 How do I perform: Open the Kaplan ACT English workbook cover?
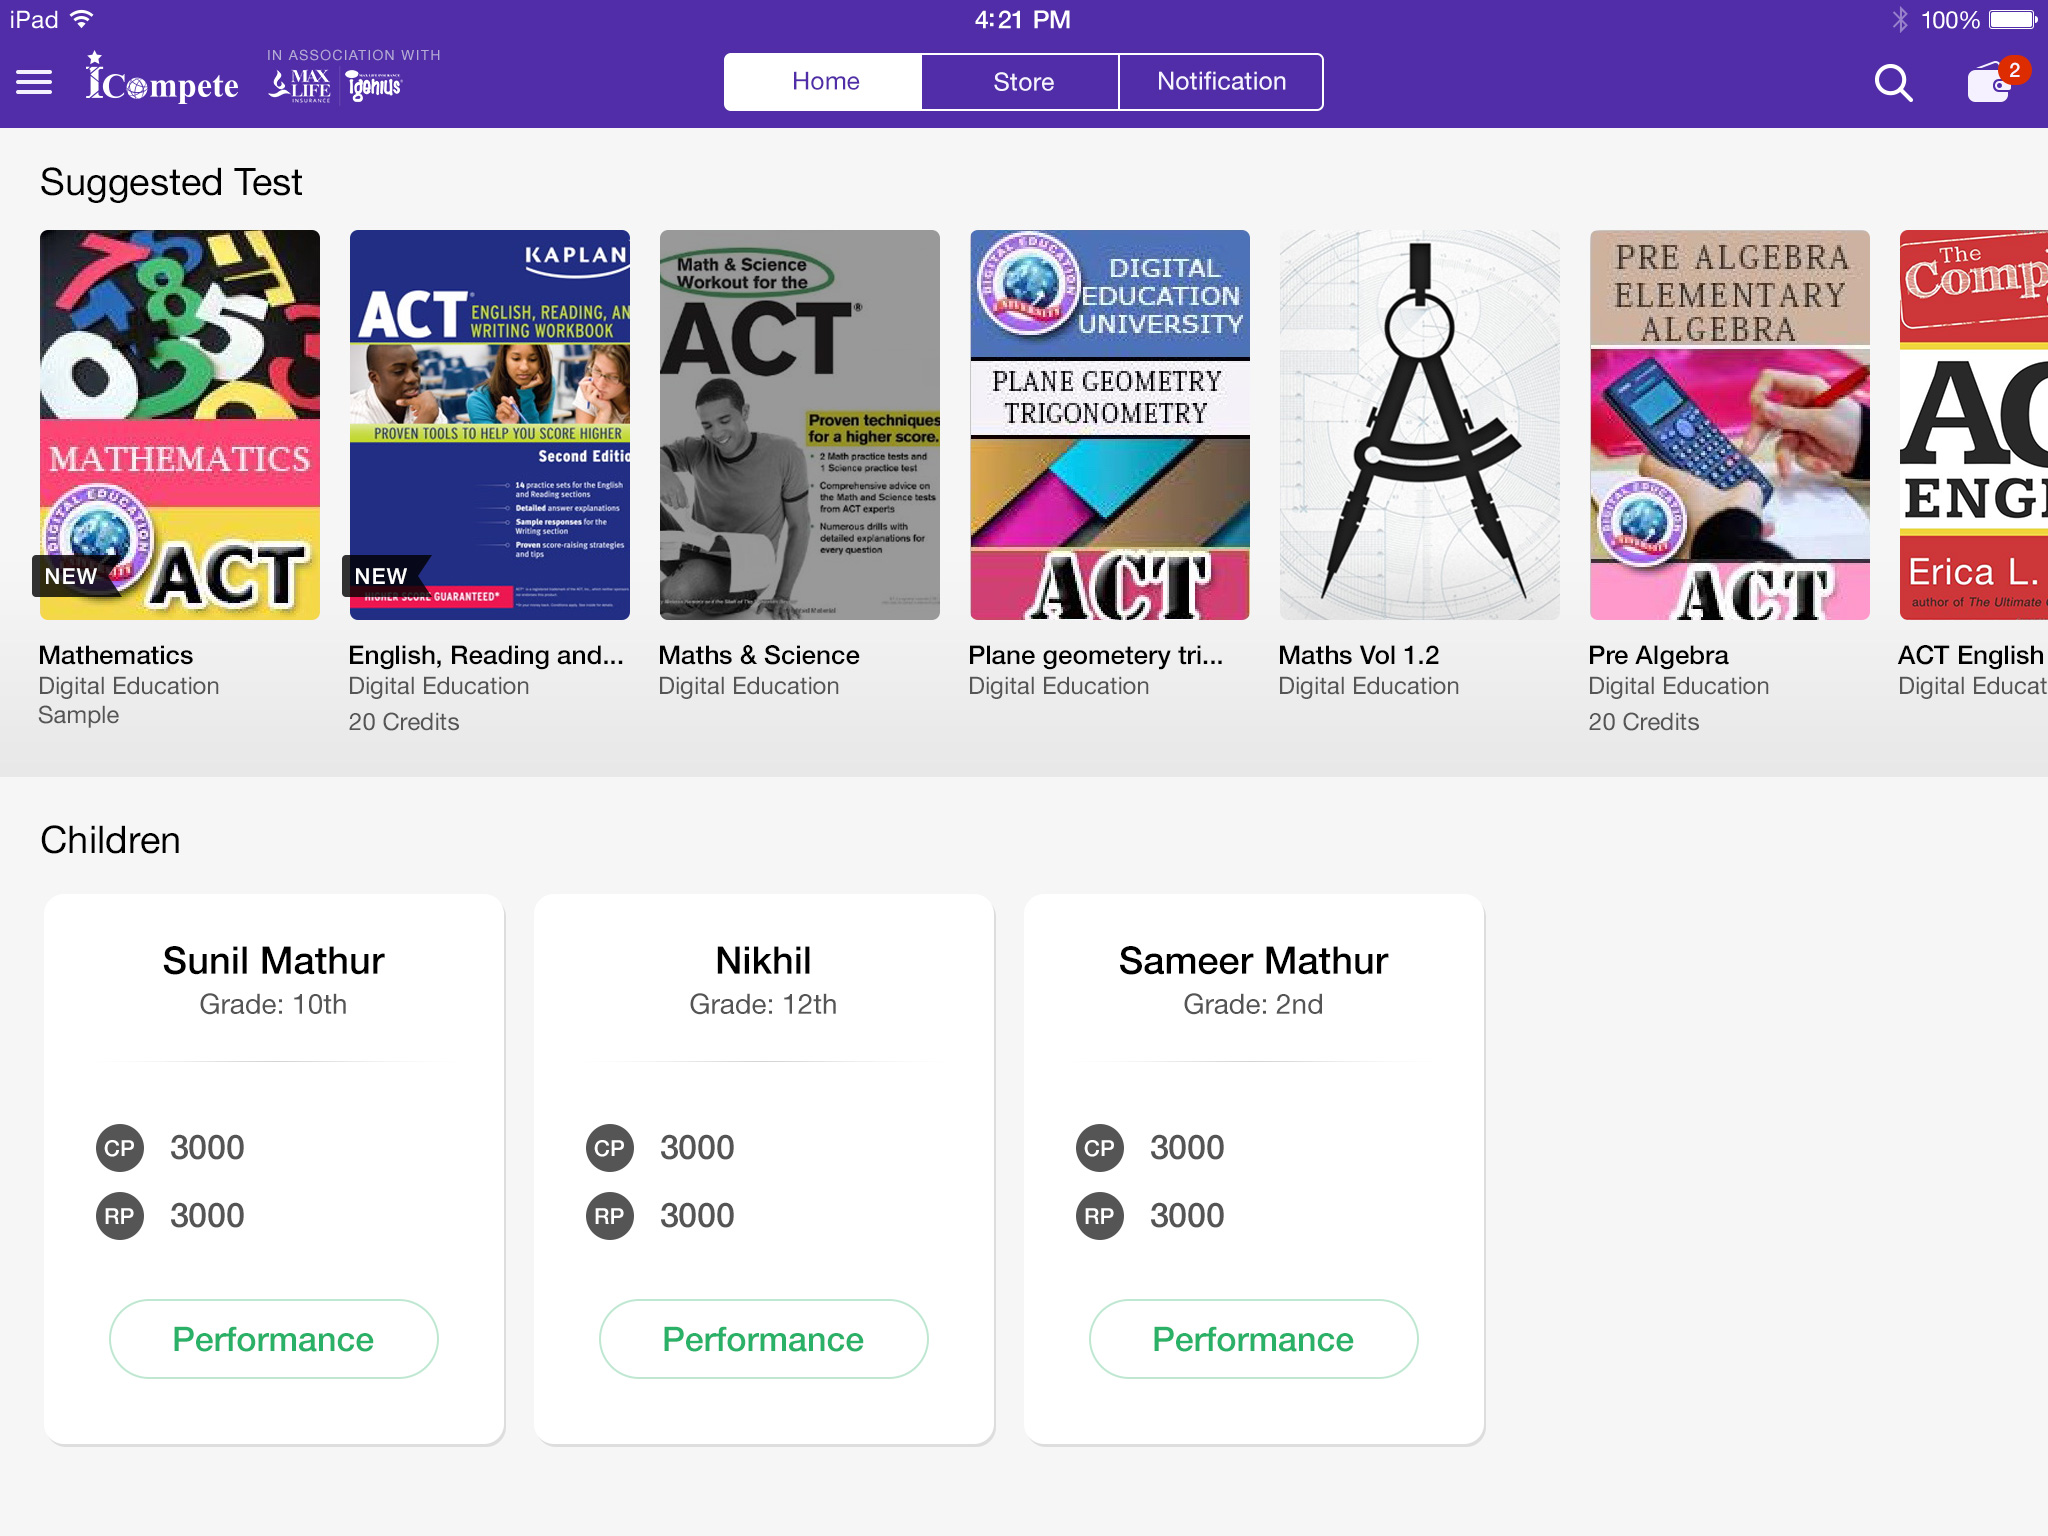490,425
